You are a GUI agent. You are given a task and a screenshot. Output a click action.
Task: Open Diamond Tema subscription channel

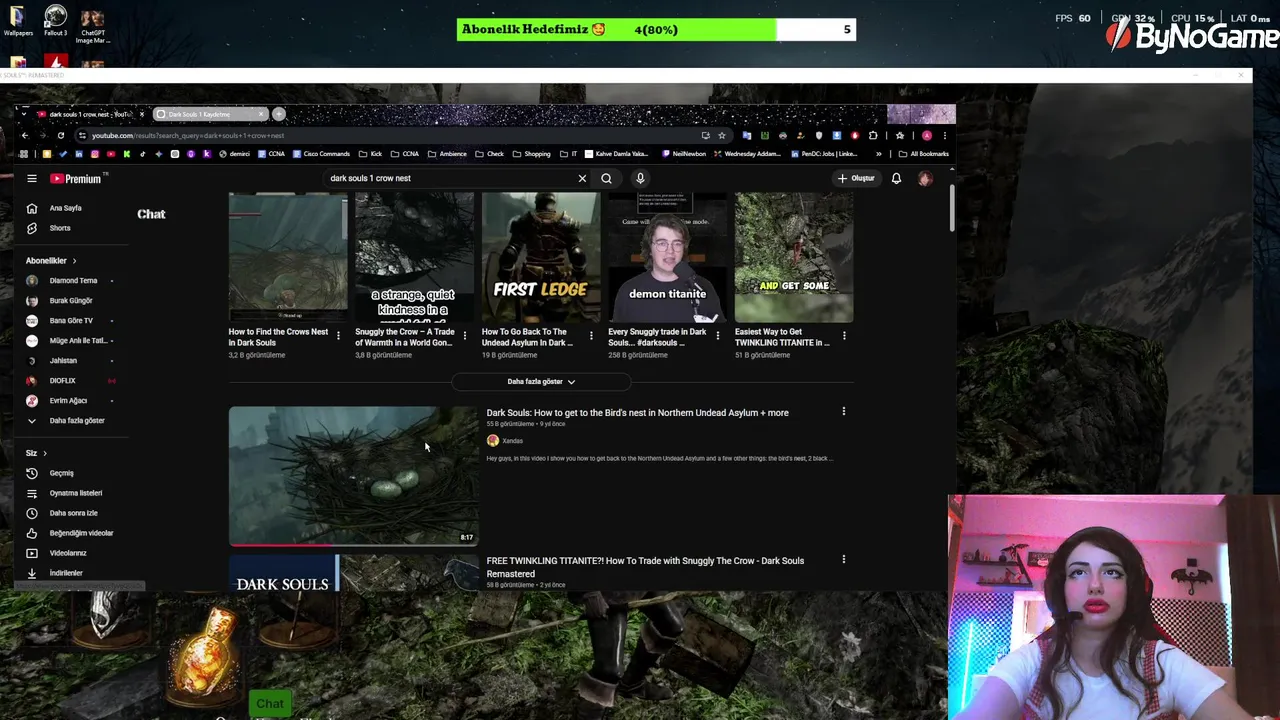(x=72, y=281)
